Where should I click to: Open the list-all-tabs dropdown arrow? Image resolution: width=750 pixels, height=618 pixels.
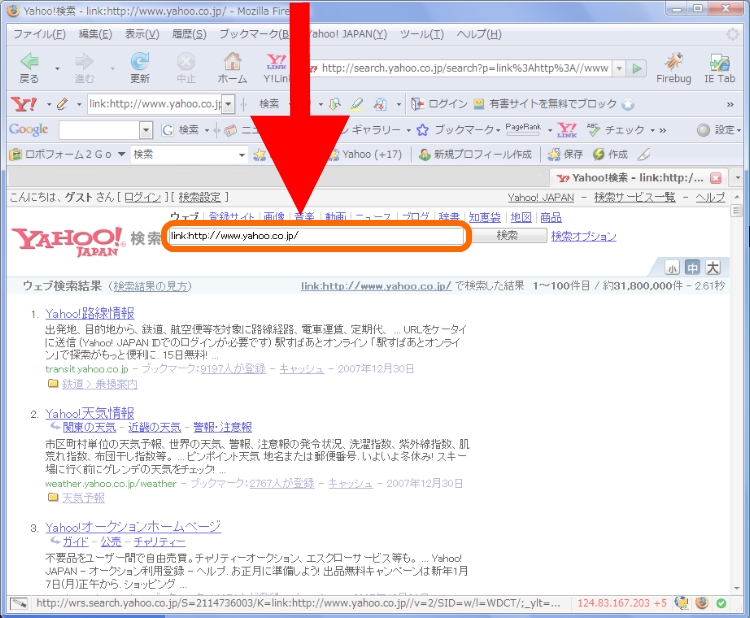point(738,178)
